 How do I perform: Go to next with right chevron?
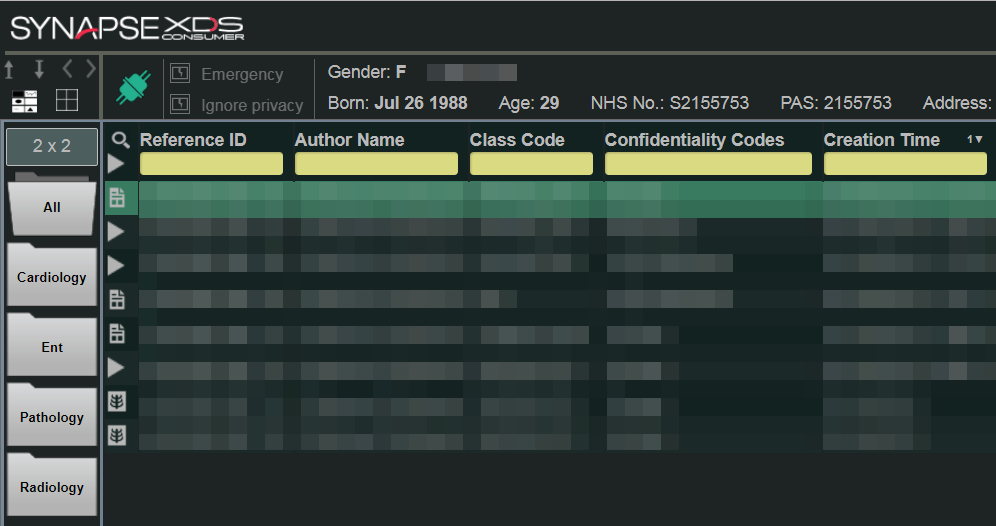pyautogui.click(x=91, y=70)
